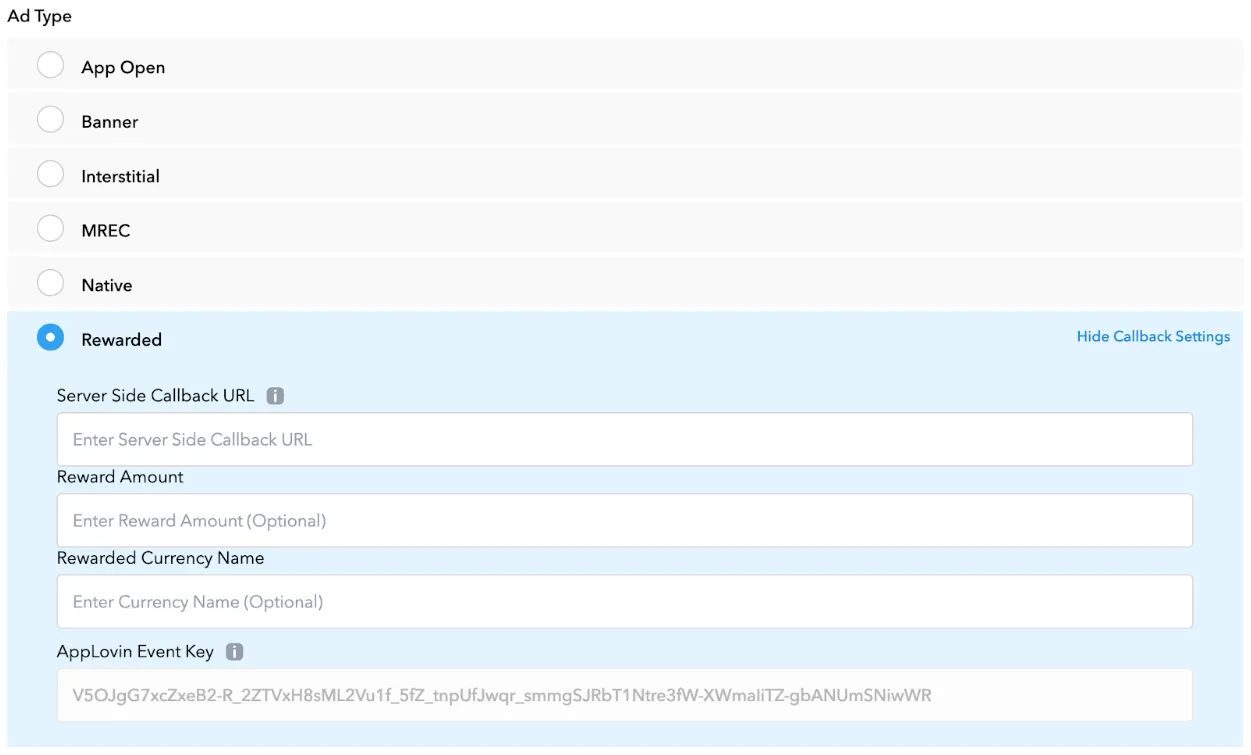Select the App Open ad type
The width and height of the screenshot is (1251, 755).
point(50,66)
